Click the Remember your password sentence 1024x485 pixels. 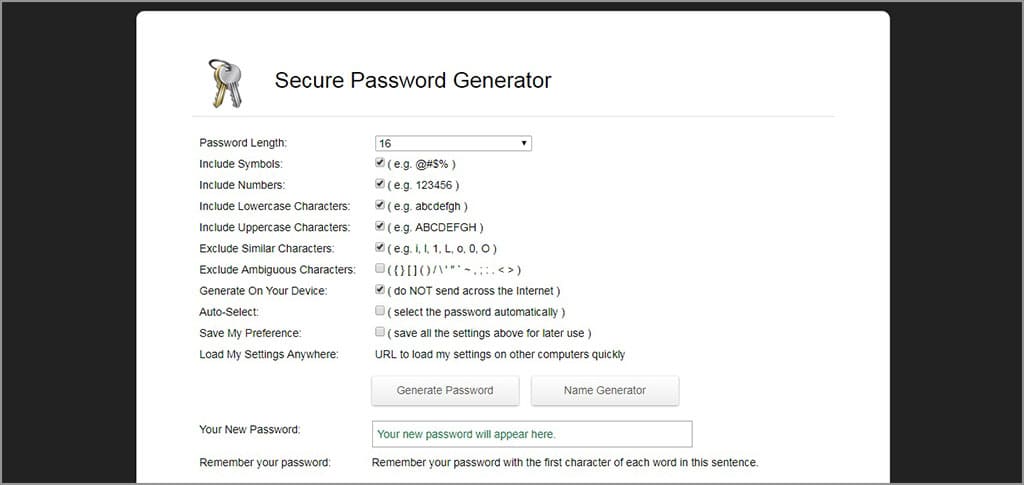pyautogui.click(x=565, y=463)
